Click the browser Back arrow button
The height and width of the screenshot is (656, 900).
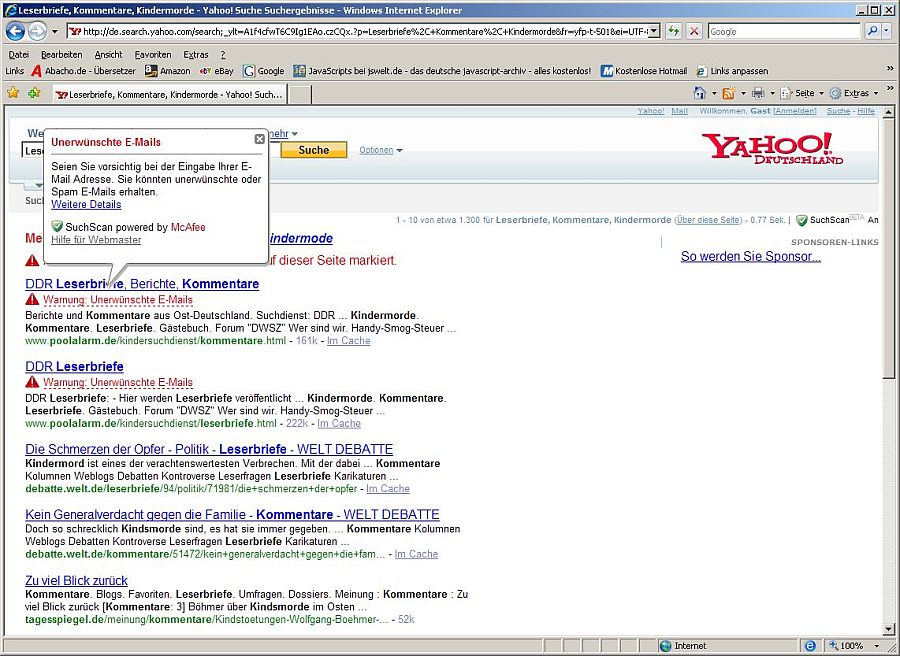15,32
